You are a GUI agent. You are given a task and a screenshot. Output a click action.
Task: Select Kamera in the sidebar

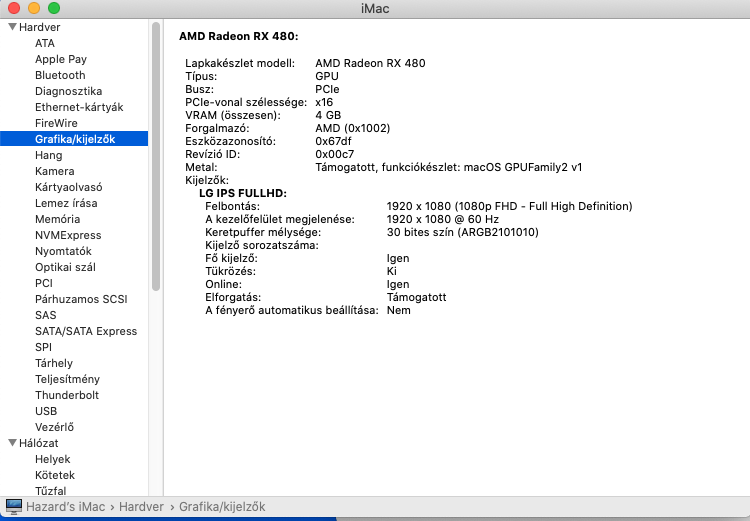pos(55,171)
